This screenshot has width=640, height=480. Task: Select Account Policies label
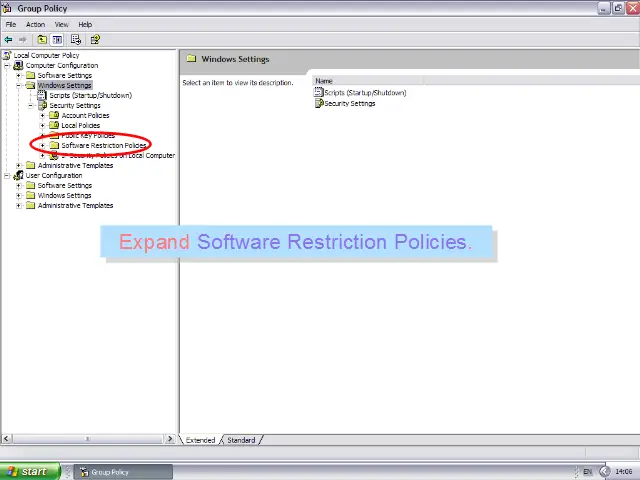[85, 116]
